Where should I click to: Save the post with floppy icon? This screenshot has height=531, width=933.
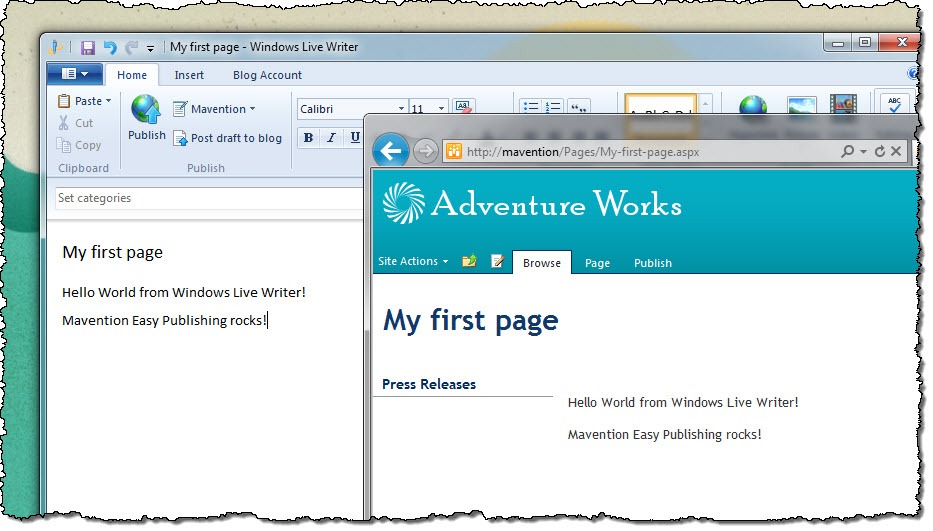(88, 47)
